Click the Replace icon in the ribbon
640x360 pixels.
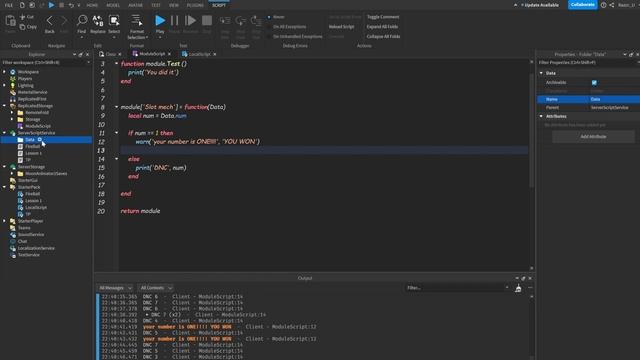coord(98,20)
